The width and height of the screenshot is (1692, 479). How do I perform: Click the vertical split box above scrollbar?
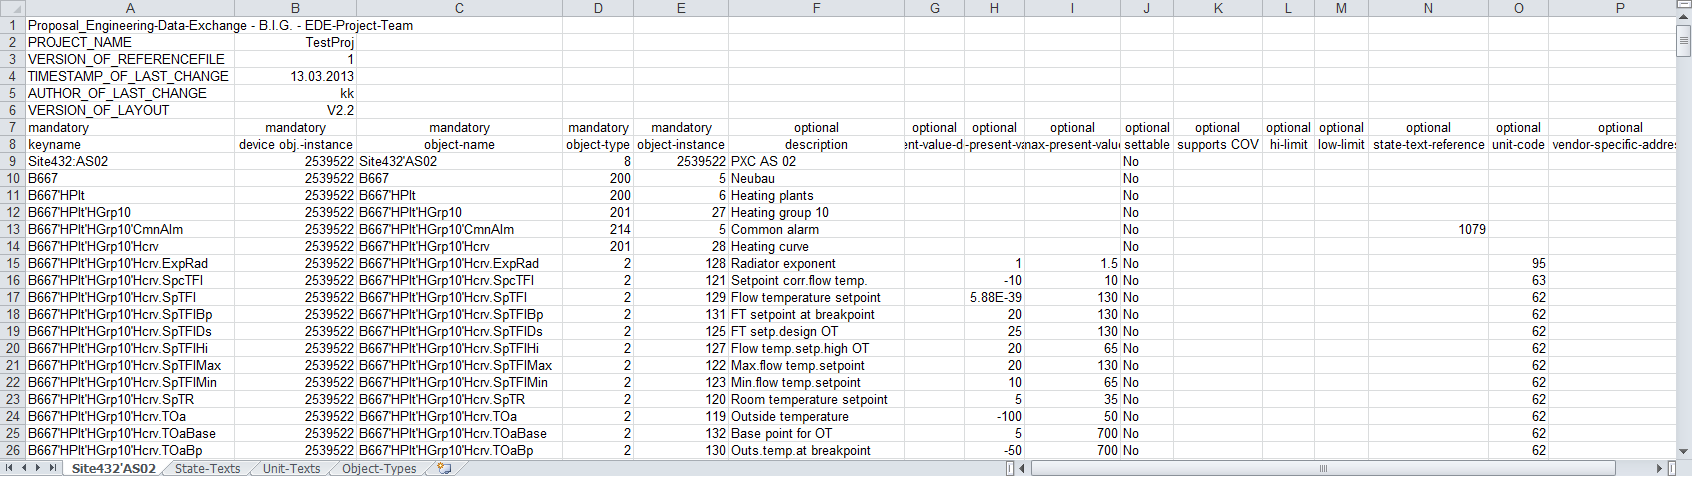click(x=1683, y=4)
